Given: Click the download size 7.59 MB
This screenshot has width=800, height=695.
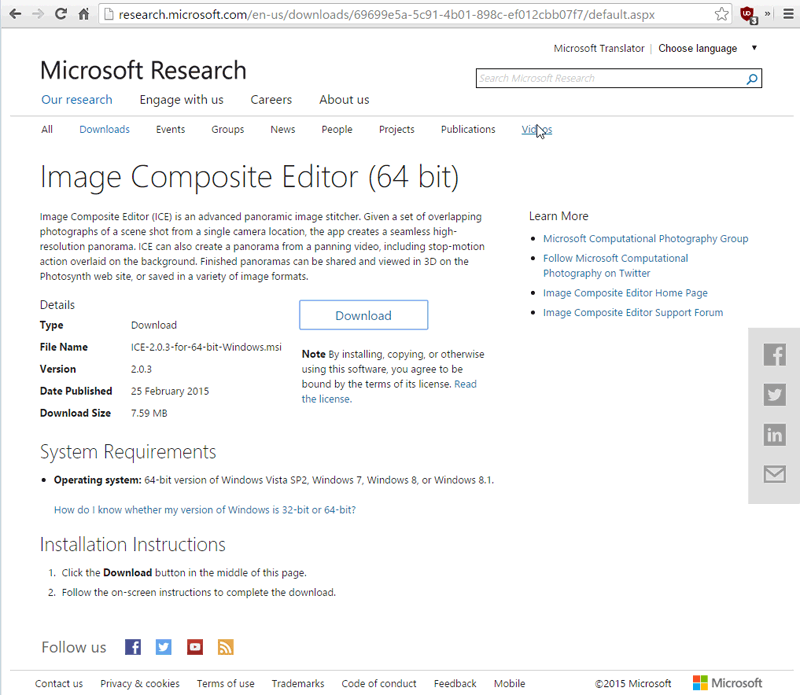Looking at the screenshot, I should (149, 413).
